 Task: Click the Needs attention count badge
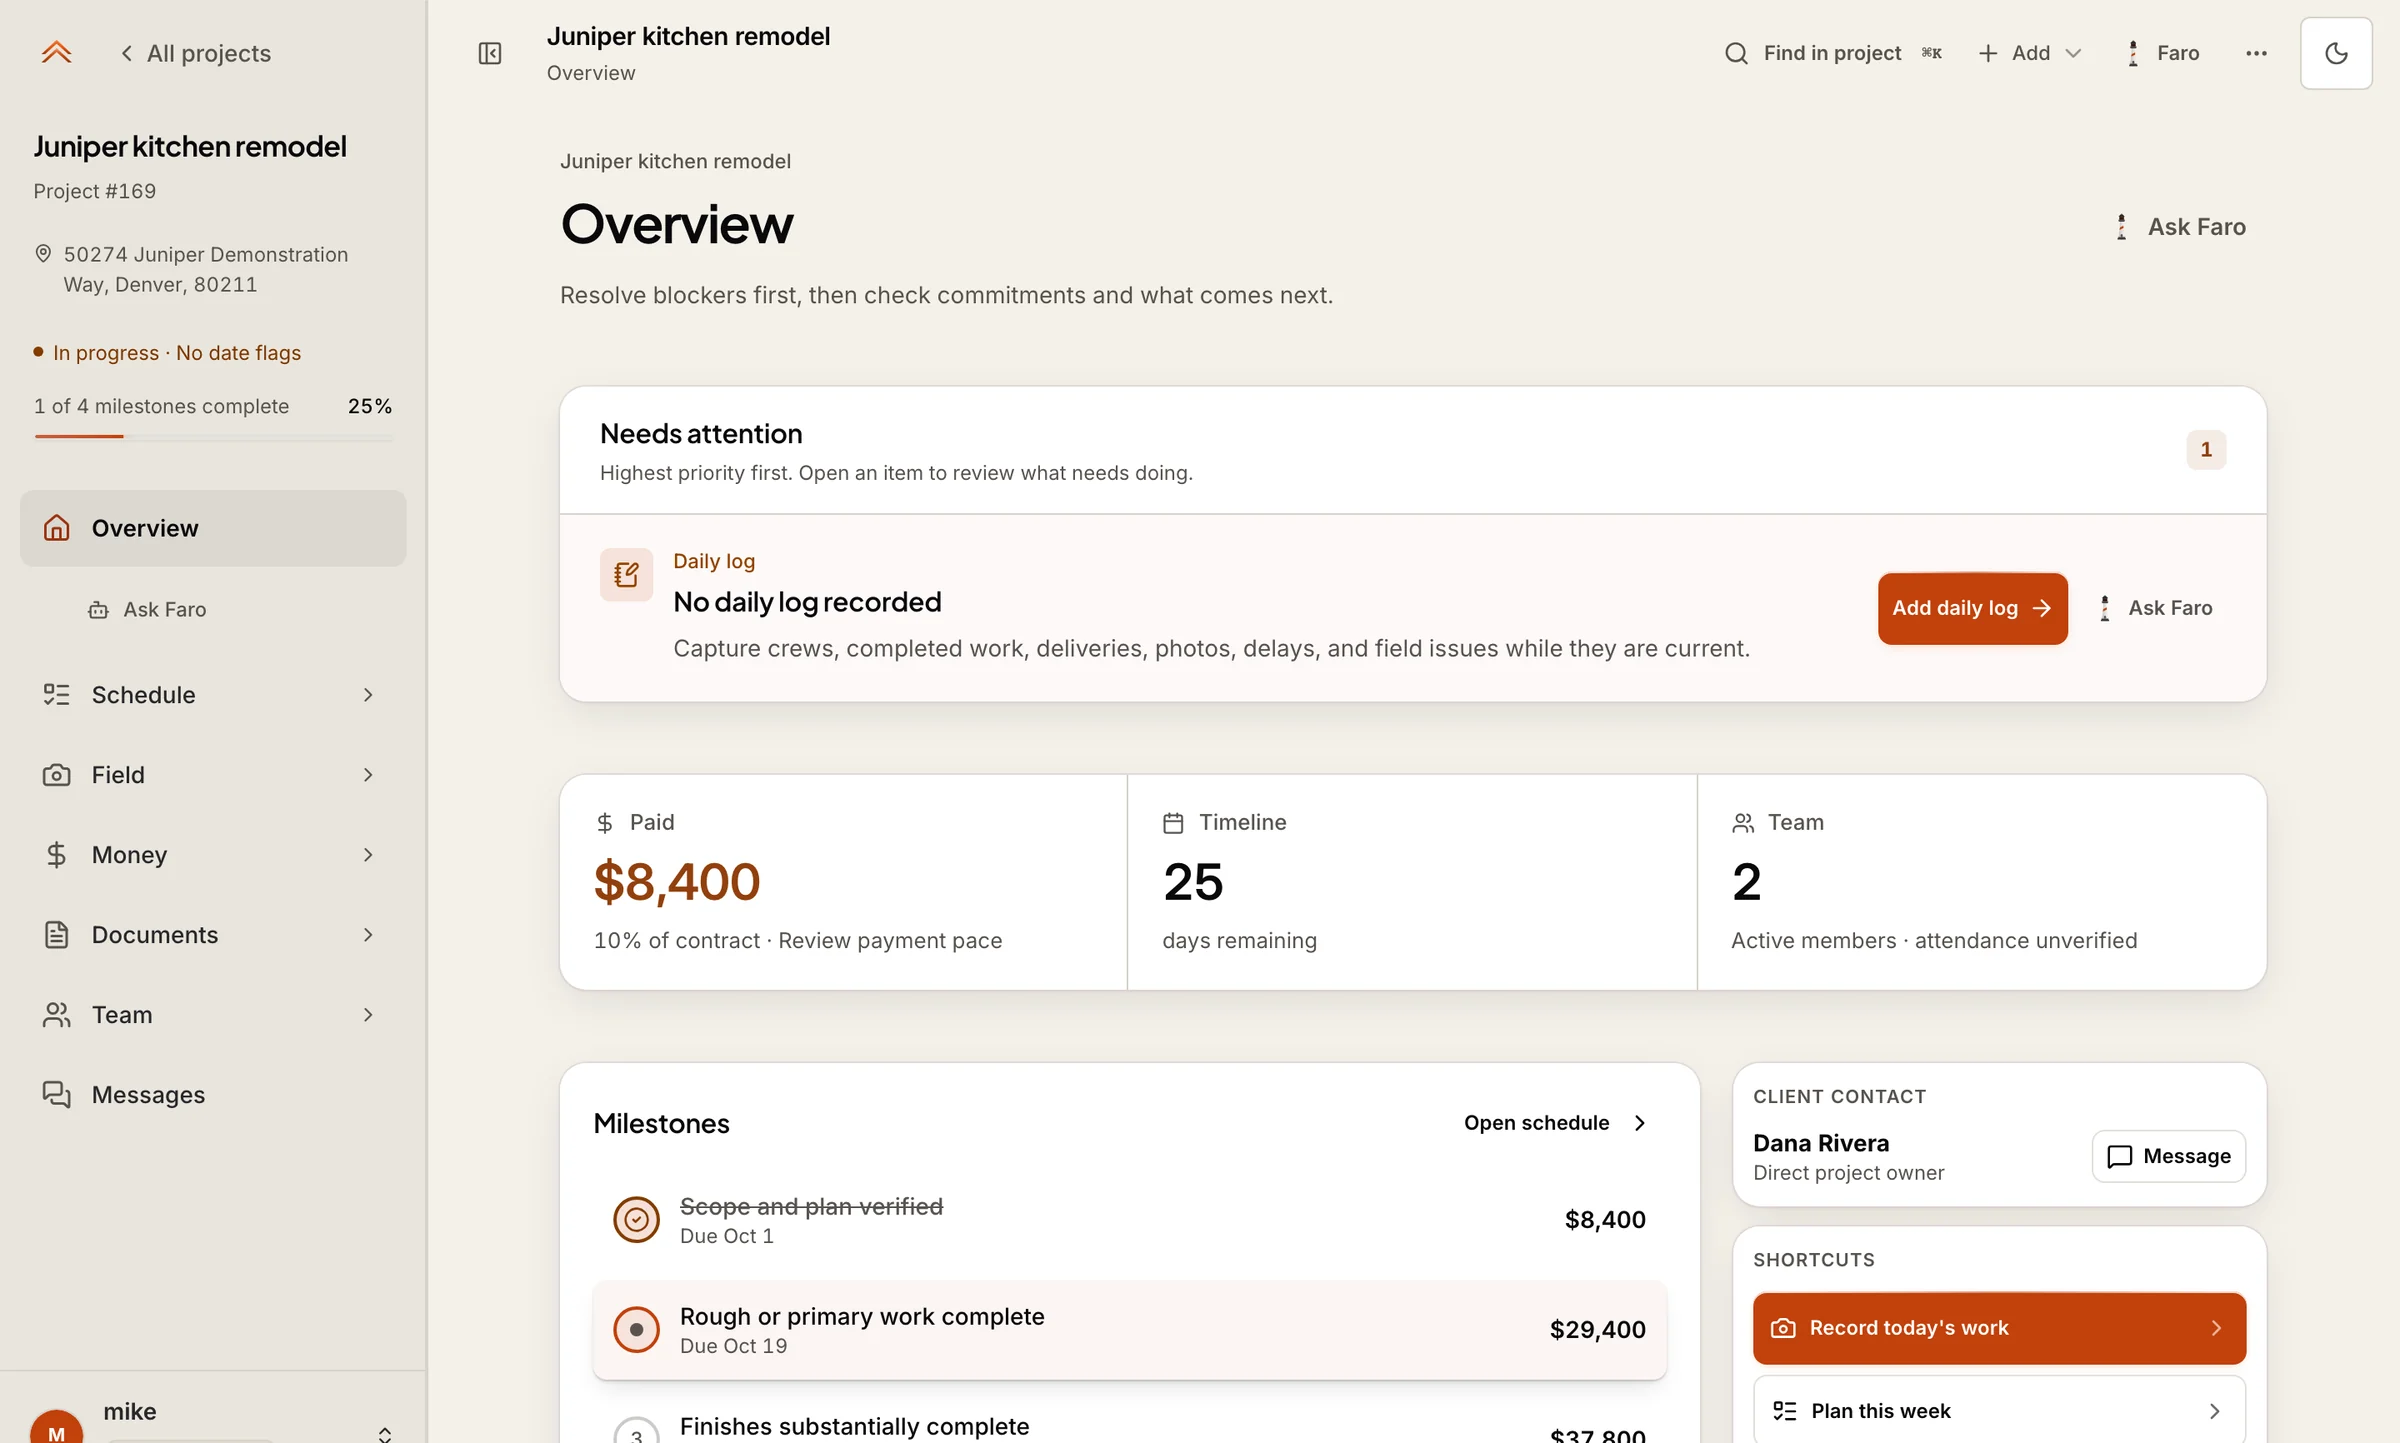click(2206, 450)
